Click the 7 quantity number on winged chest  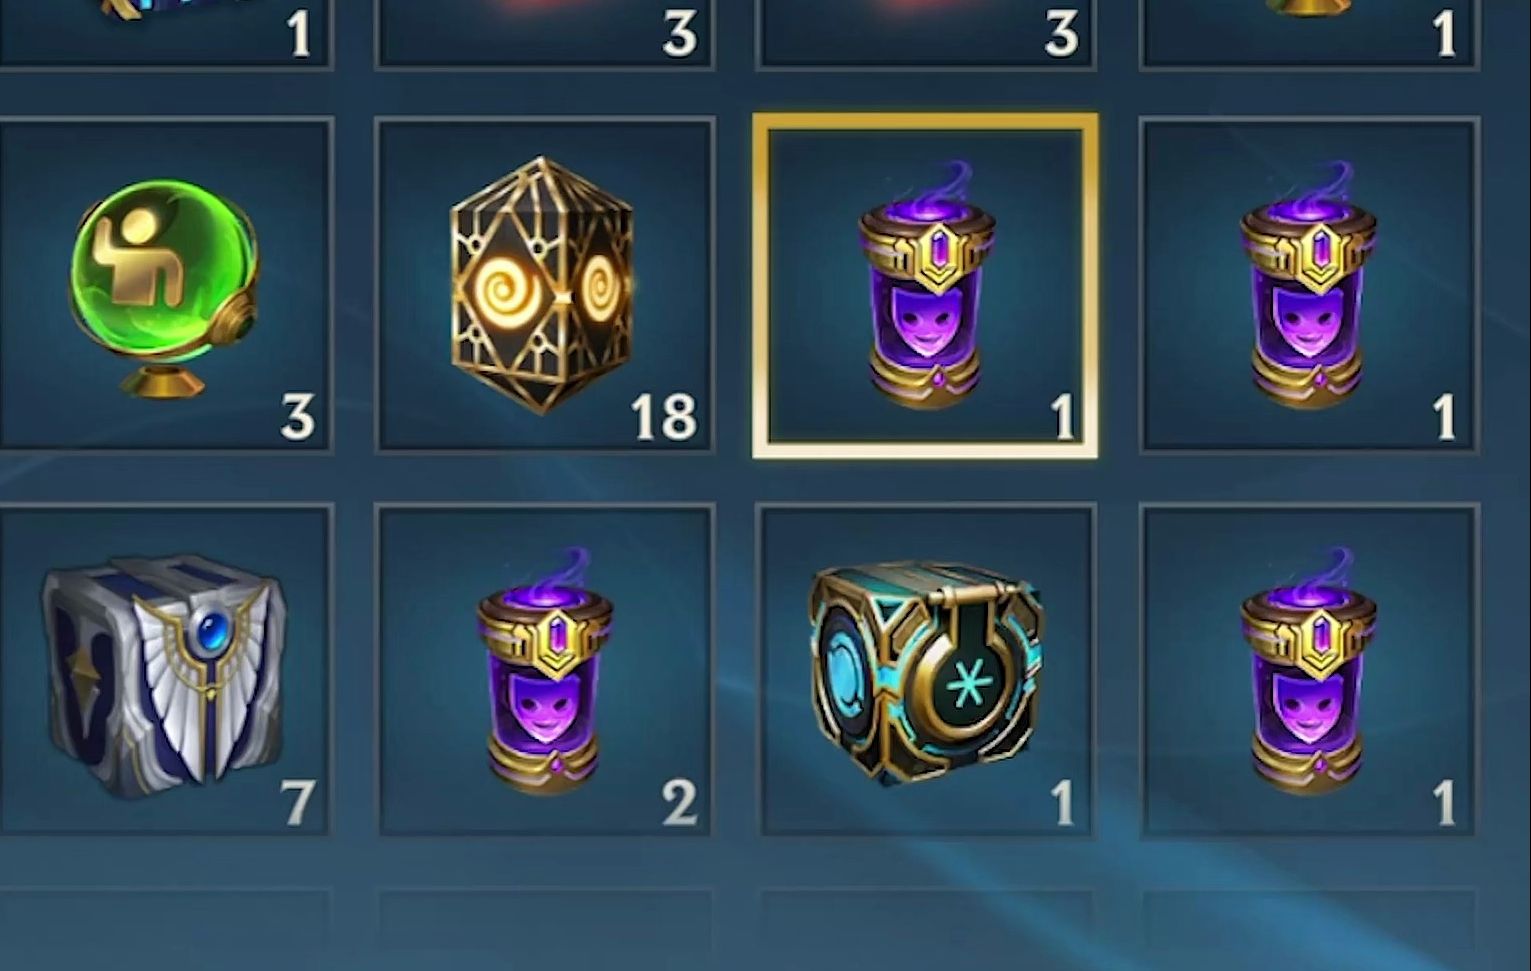[x=296, y=803]
